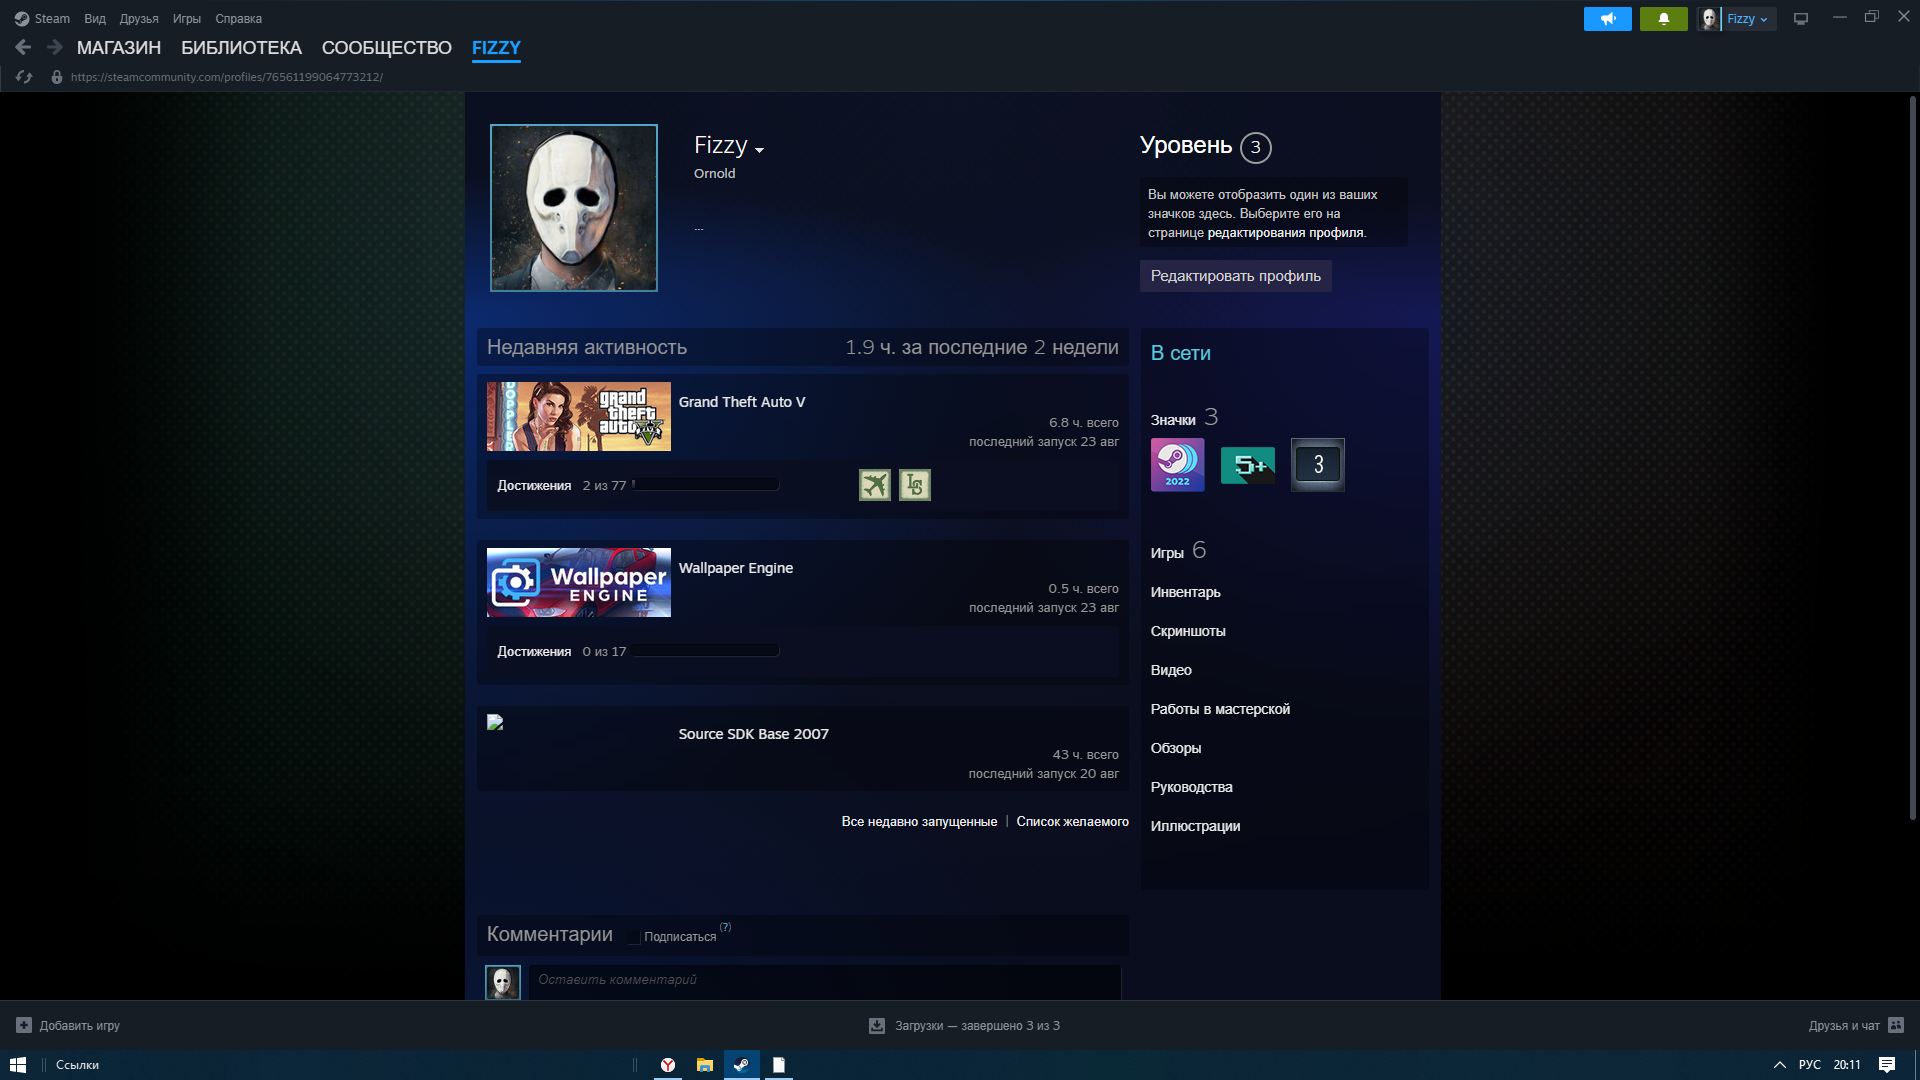Open the Friends and chat icon
Screen dimensions: 1920x1080
point(1896,1025)
